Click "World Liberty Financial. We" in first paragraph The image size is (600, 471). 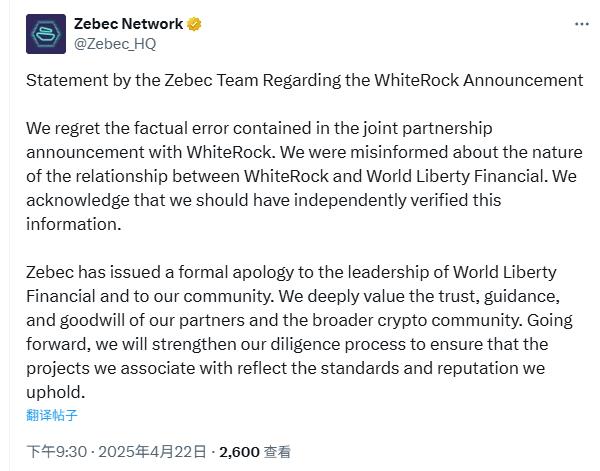471,176
